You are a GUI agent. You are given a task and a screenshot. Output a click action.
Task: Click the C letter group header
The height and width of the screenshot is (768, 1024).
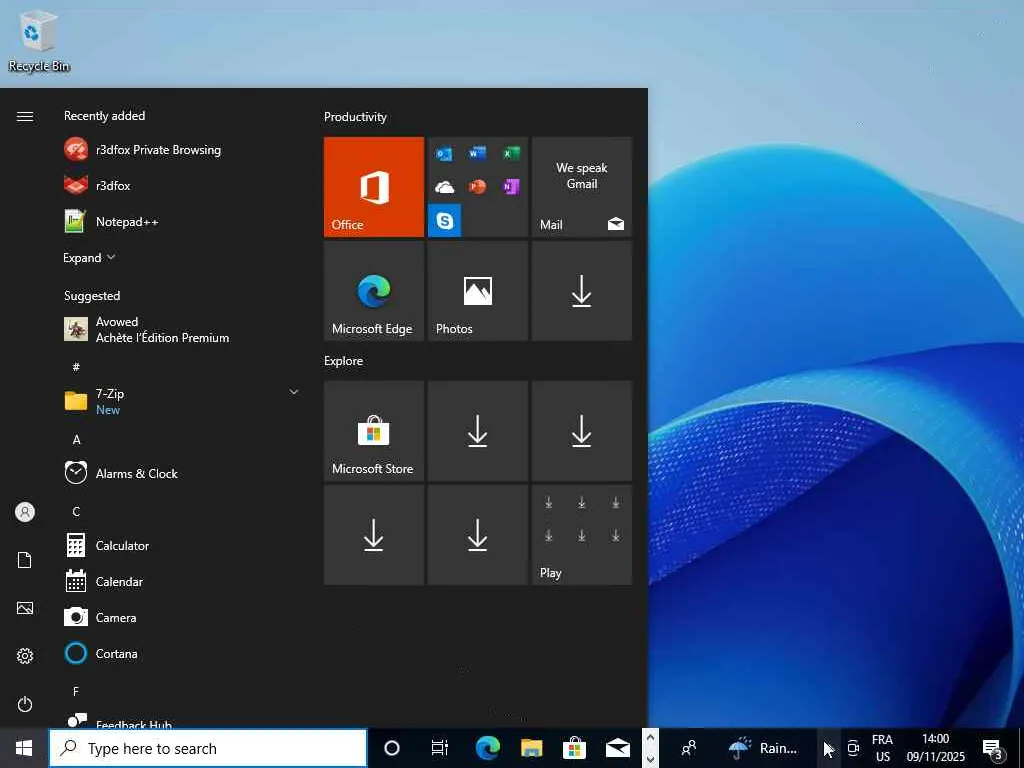(x=76, y=511)
